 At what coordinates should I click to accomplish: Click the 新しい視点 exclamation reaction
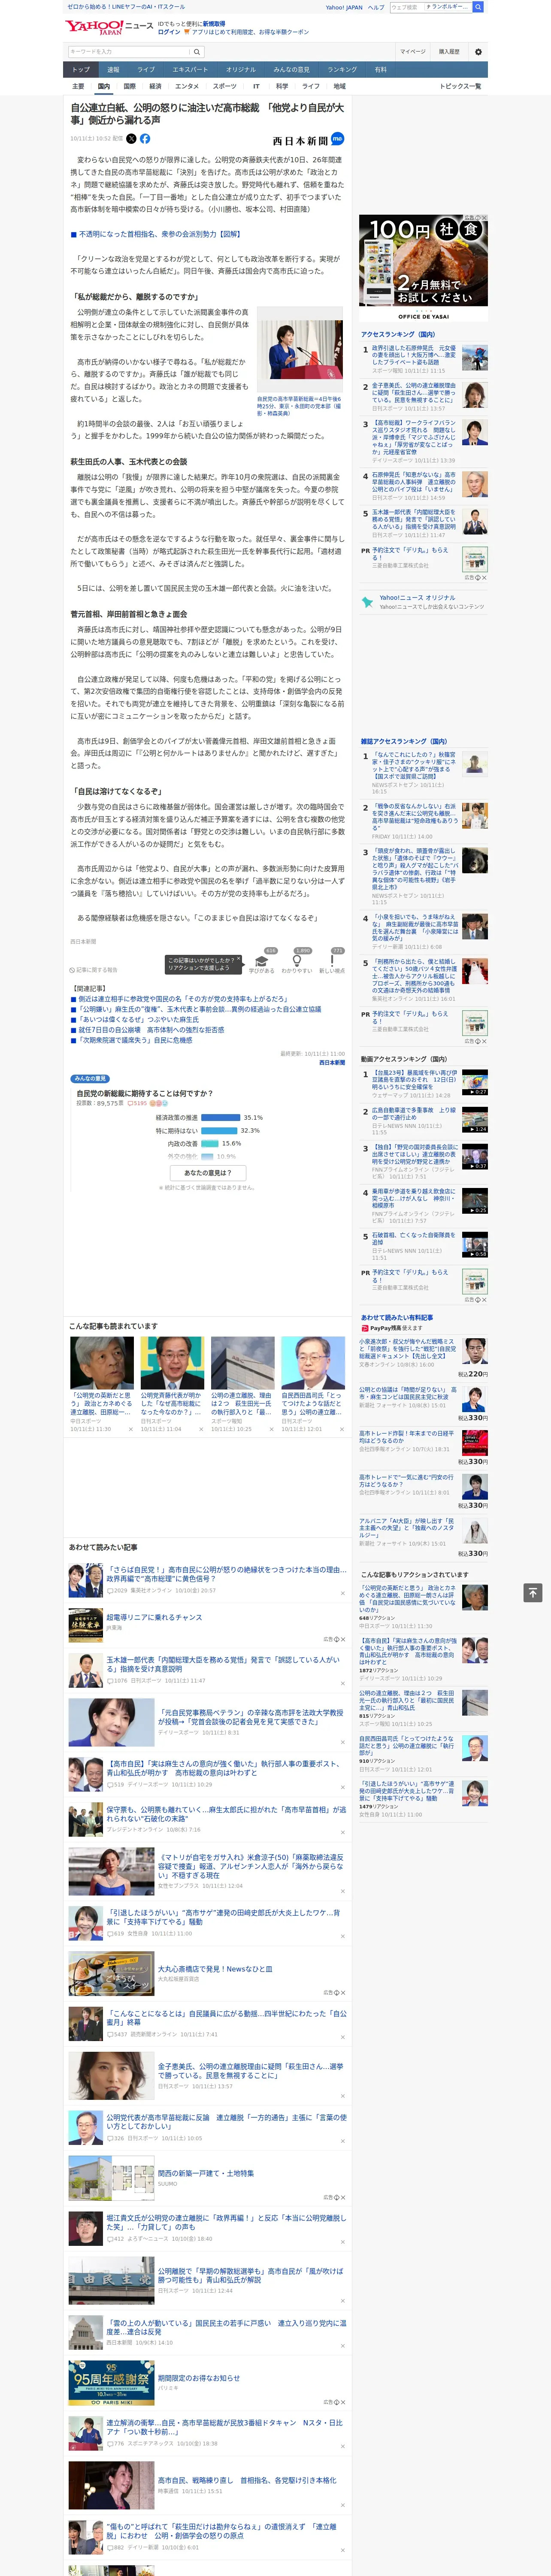tap(332, 960)
